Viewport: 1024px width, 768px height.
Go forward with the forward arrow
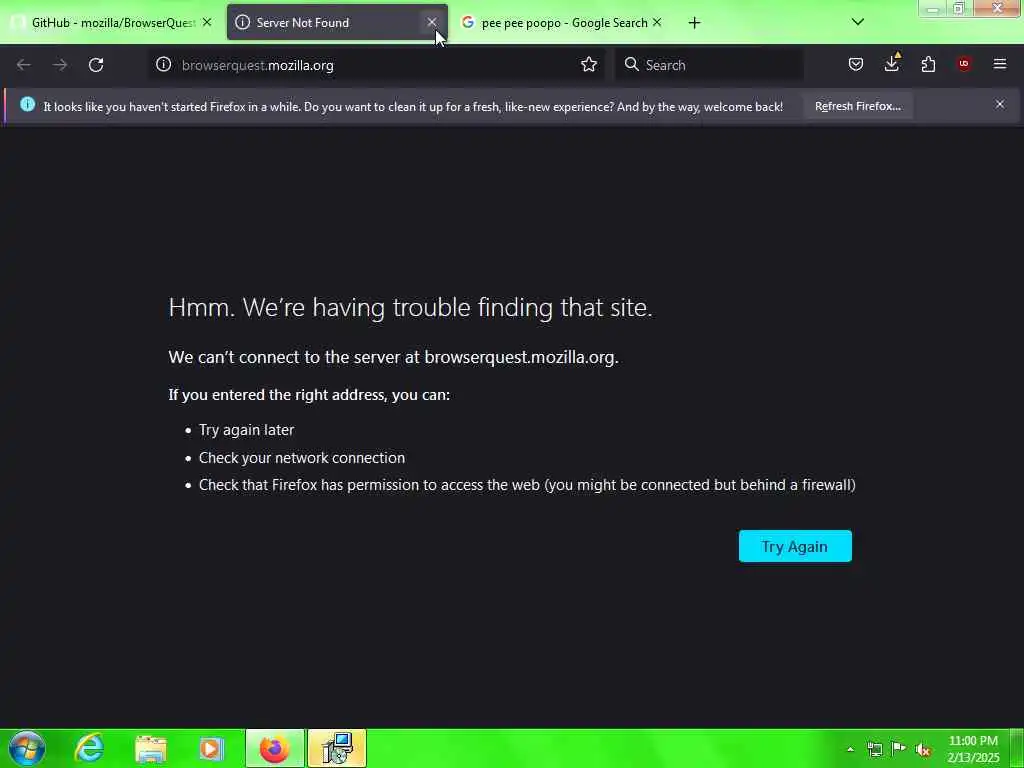(59, 65)
